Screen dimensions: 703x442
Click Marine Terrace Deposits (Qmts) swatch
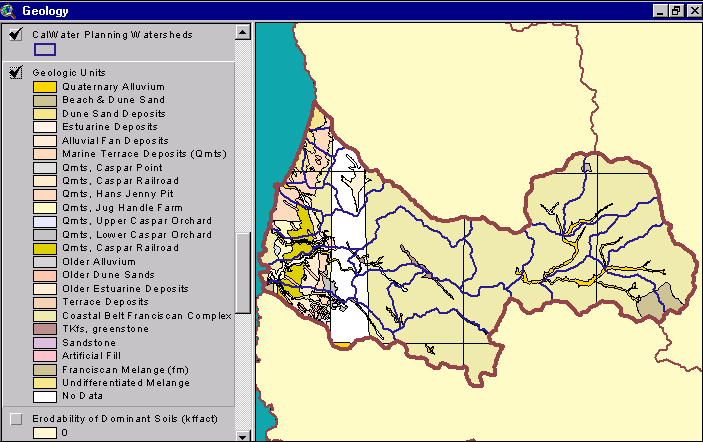[x=45, y=154]
